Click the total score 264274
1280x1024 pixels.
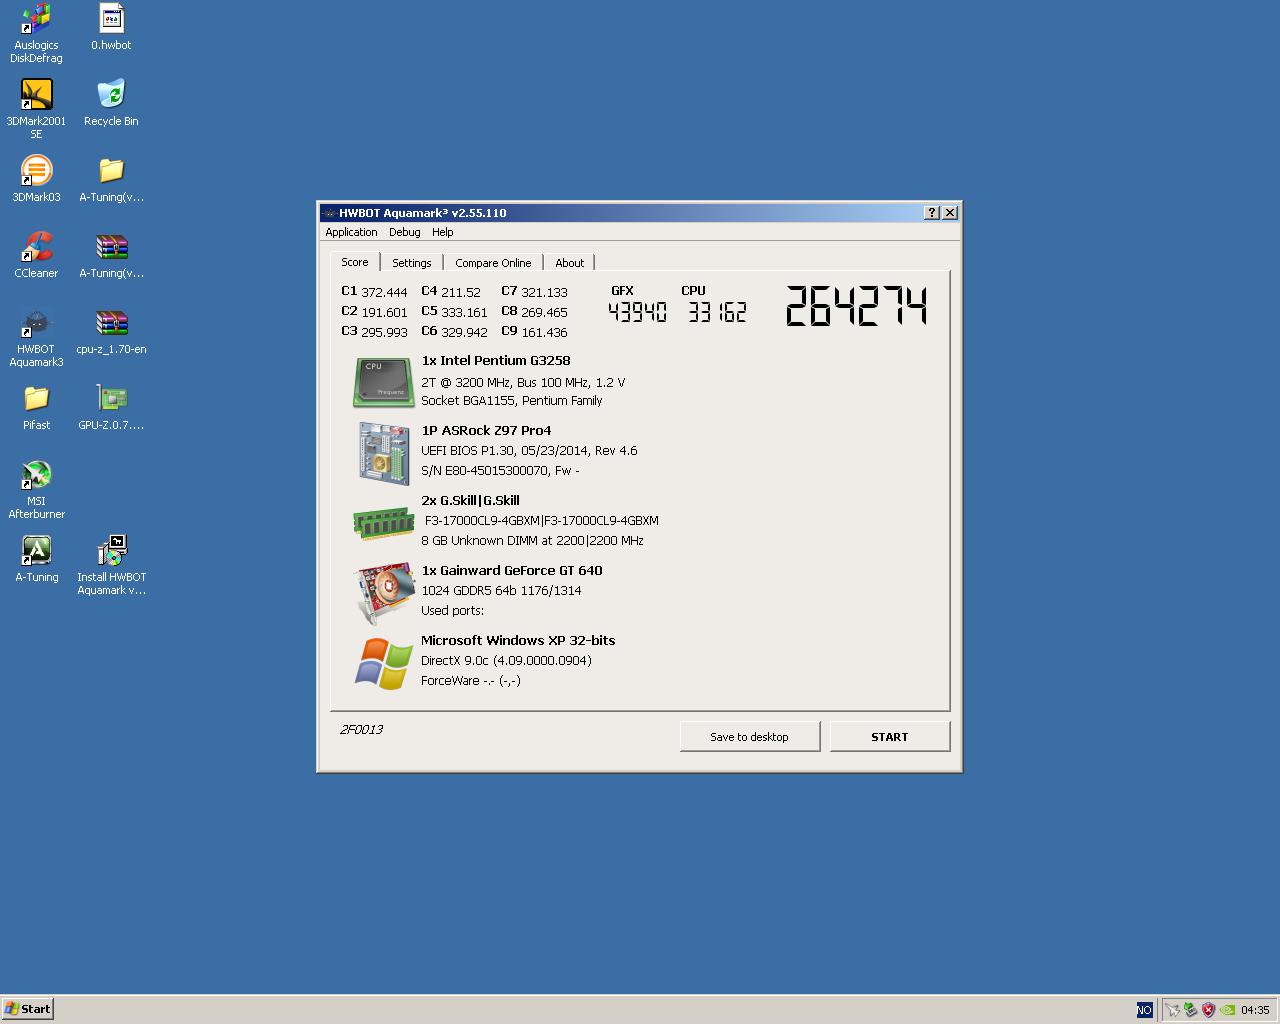[857, 306]
